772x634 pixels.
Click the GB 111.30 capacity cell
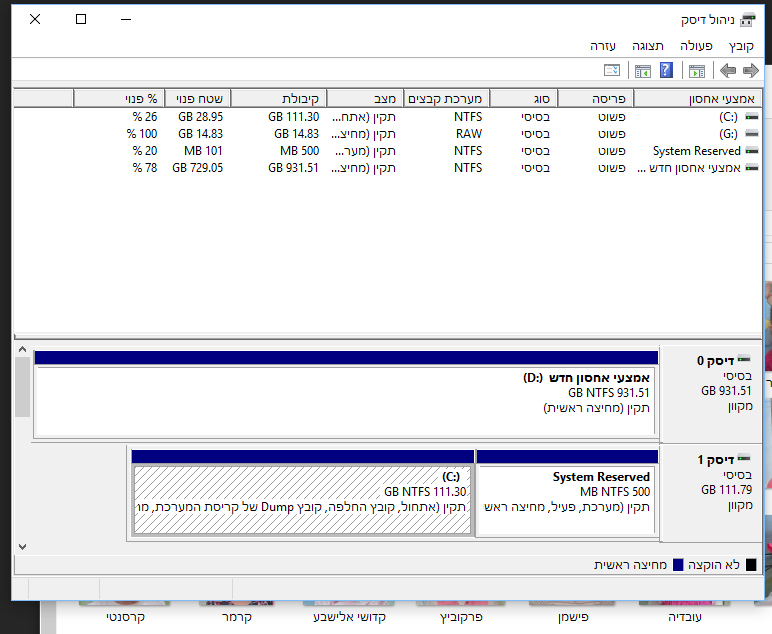293,117
